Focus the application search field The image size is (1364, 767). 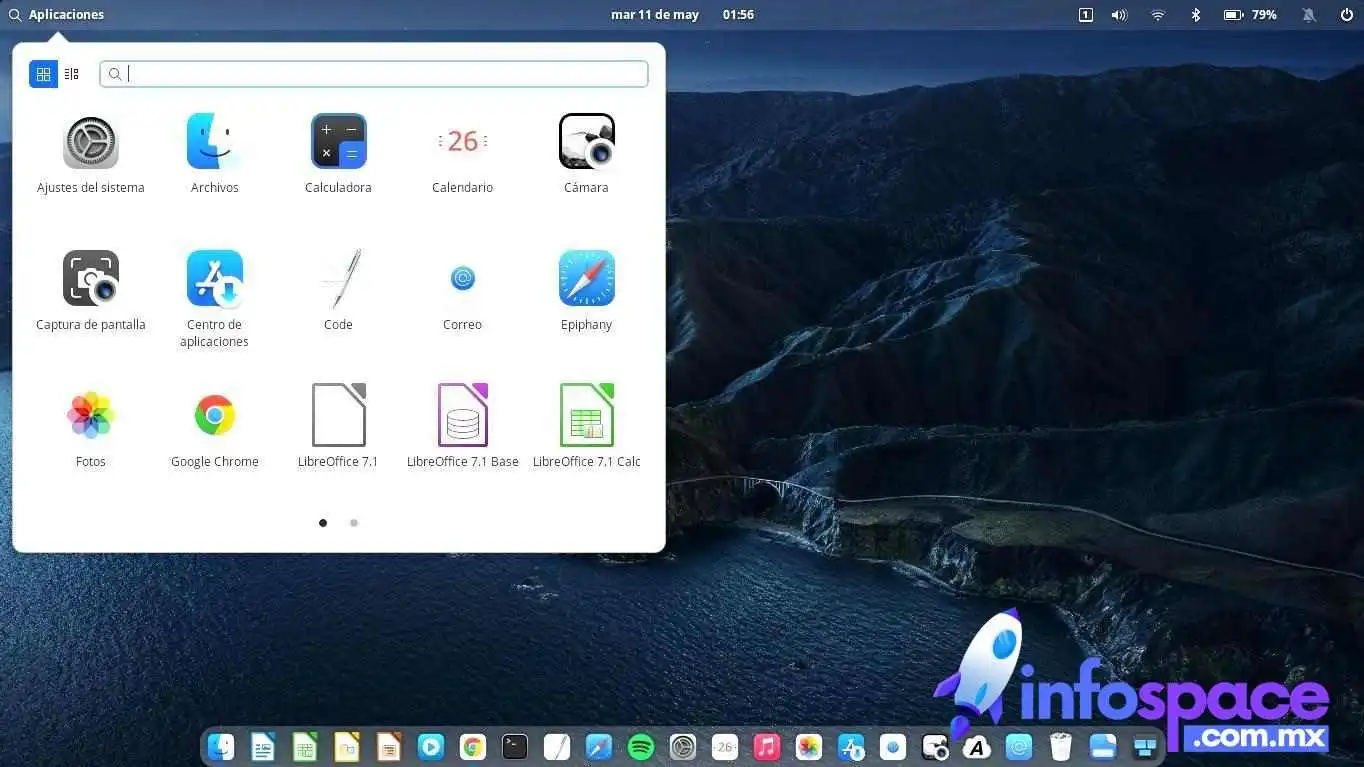[x=374, y=74]
